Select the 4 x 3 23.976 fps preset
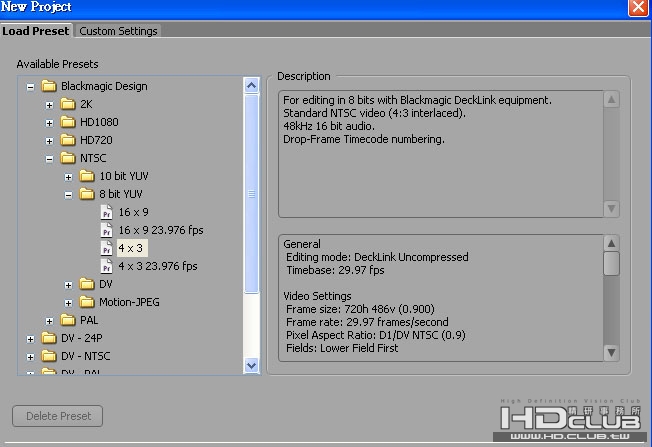 pyautogui.click(x=158, y=266)
